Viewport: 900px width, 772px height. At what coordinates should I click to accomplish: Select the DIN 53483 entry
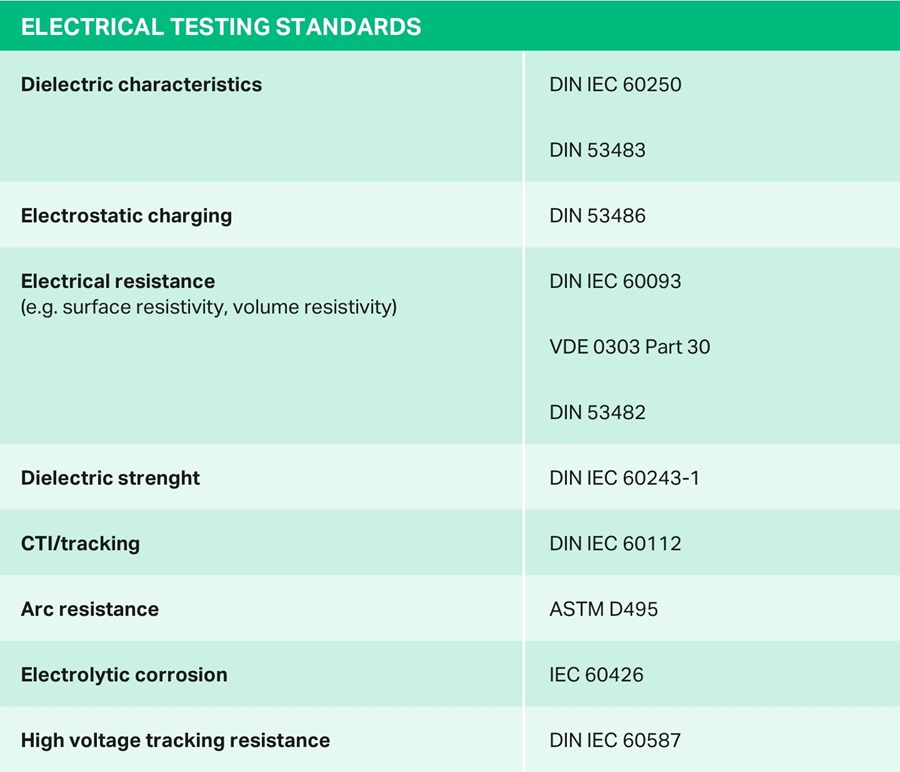597,151
